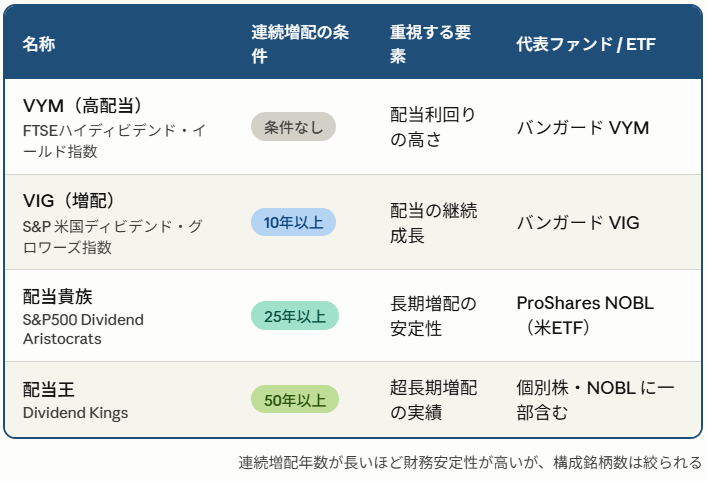Click the 50年以上 green badge

point(295,399)
